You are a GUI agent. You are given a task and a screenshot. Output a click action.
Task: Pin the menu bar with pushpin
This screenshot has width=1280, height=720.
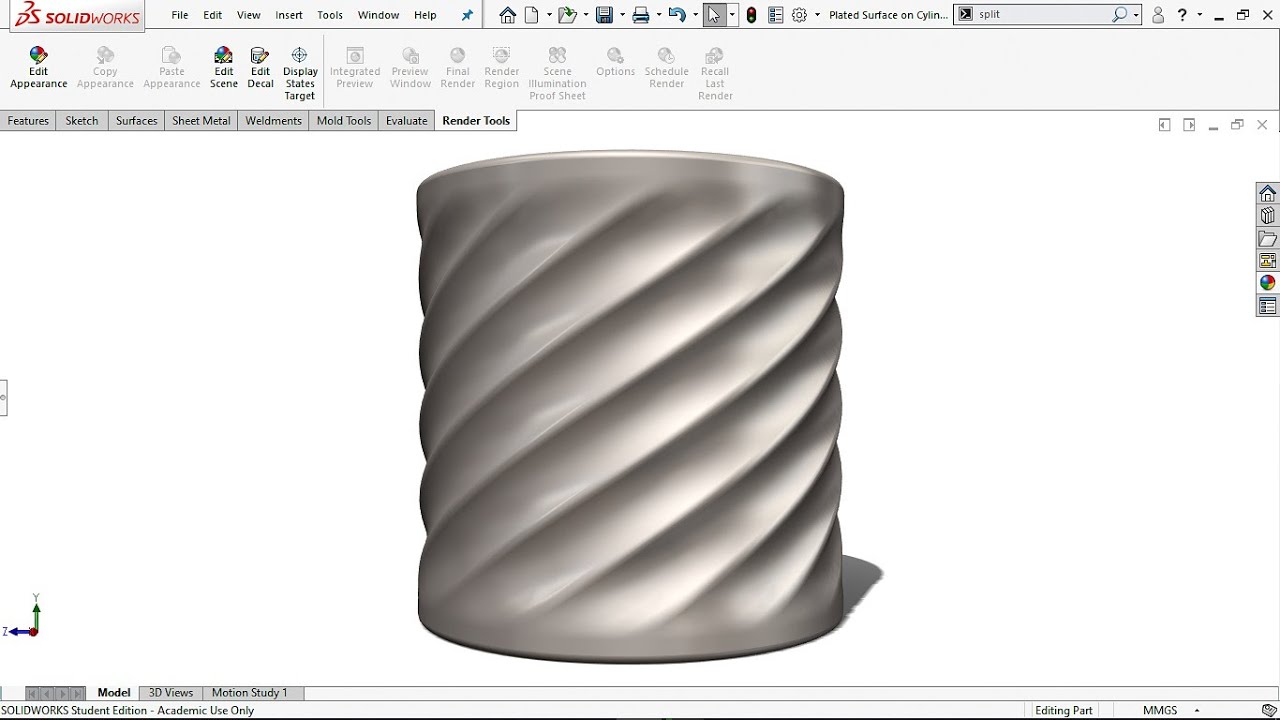point(467,15)
